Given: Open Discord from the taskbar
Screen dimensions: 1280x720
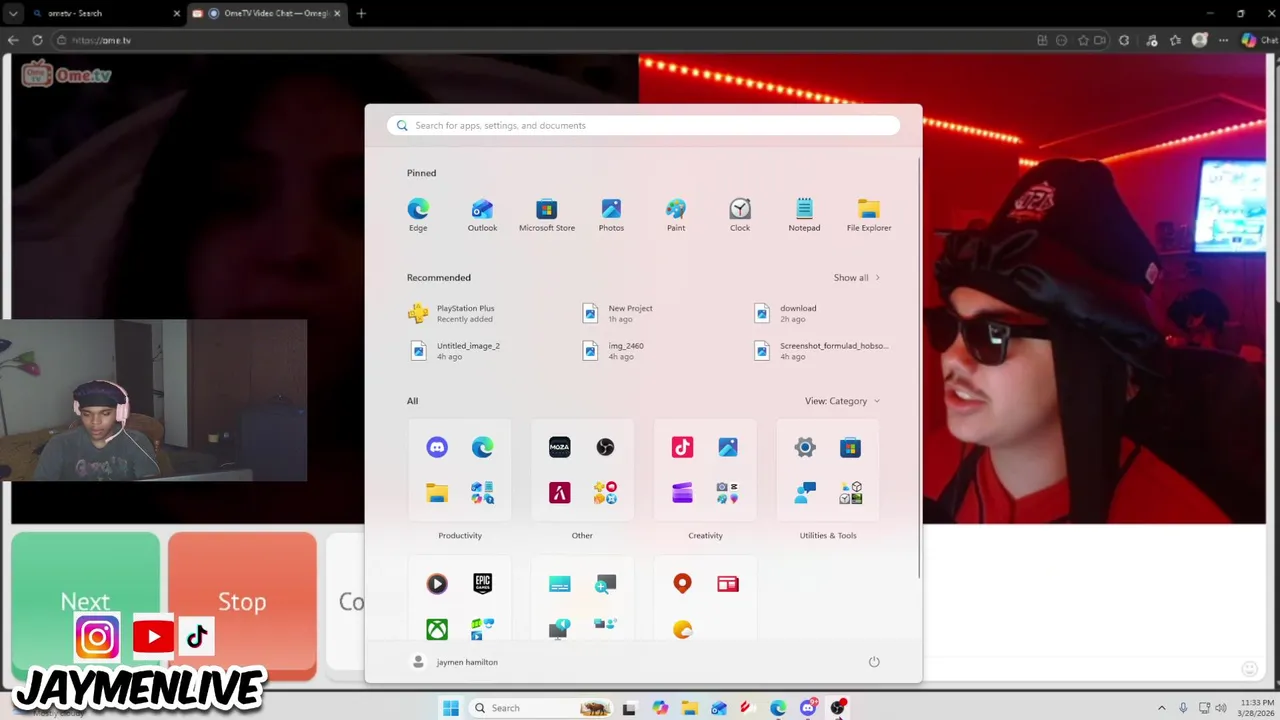Looking at the screenshot, I should [x=808, y=708].
